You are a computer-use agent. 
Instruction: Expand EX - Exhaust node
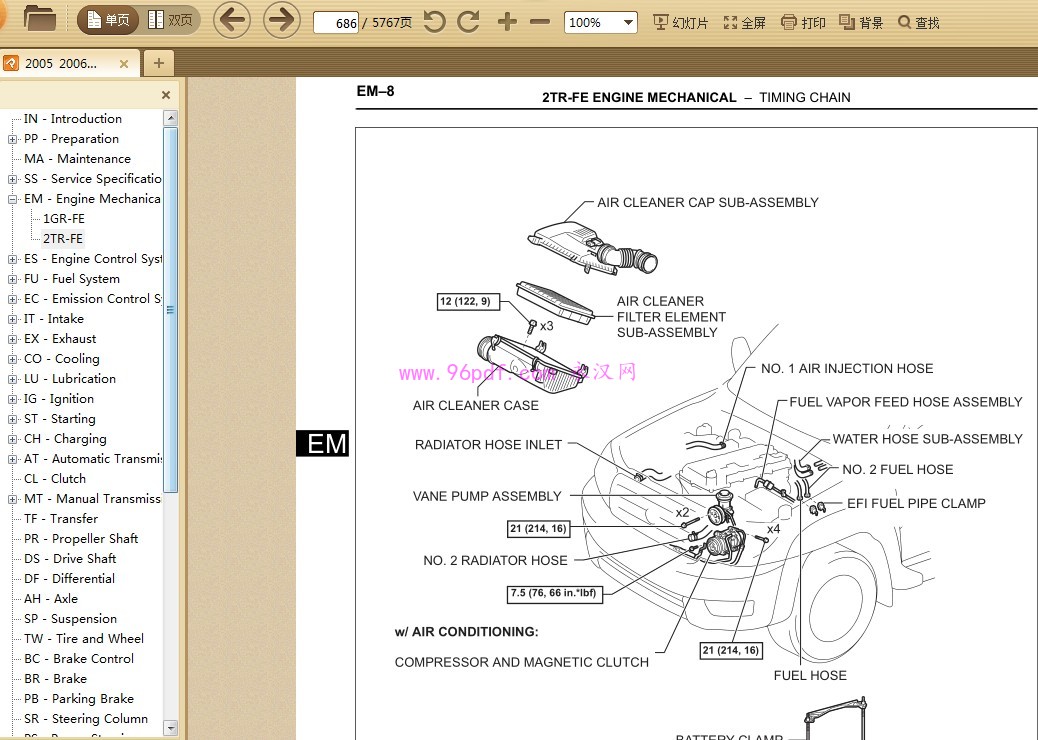12,339
